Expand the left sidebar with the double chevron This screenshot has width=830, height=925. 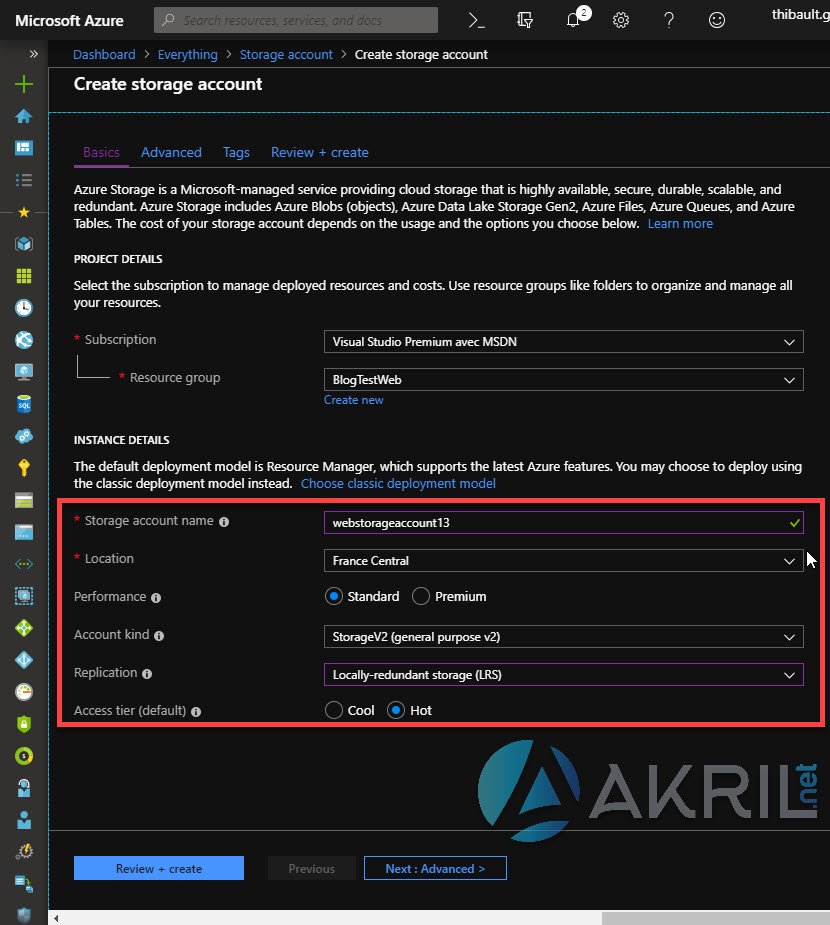coord(34,54)
